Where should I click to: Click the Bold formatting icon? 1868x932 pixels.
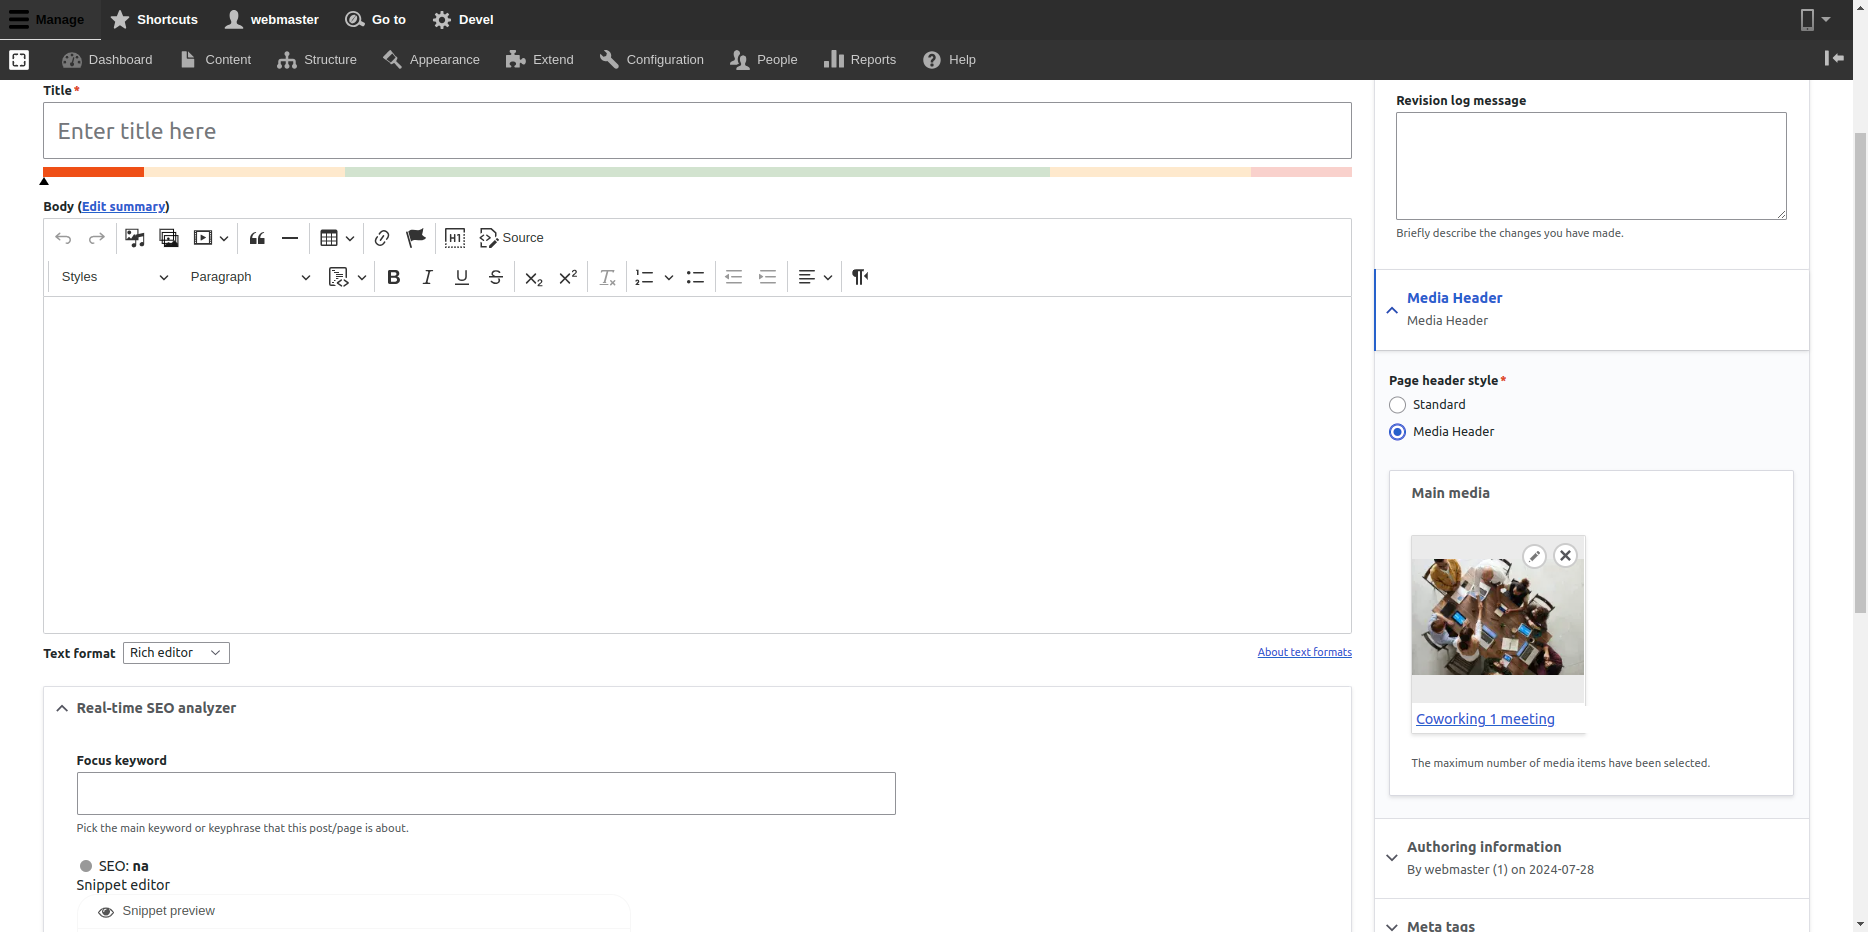[394, 277]
